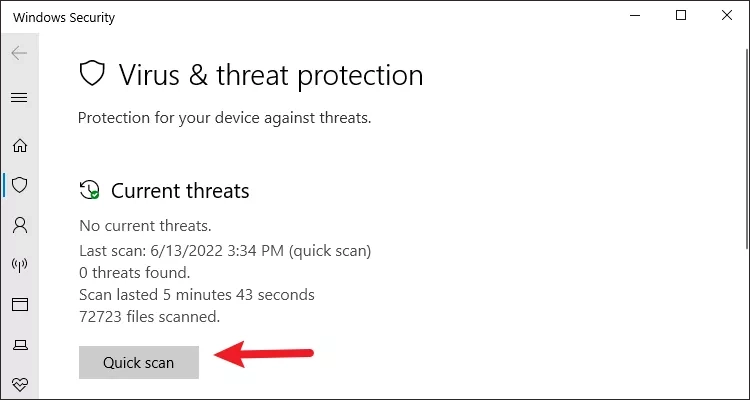Screen dimensions: 750x400
Task: Click the large shield icon beside page title
Action: click(92, 73)
